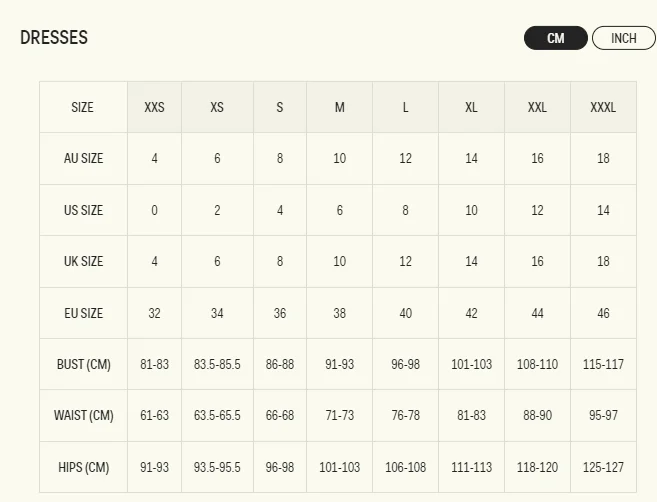
Task: Click the EU SIZE row label
Action: (83, 313)
